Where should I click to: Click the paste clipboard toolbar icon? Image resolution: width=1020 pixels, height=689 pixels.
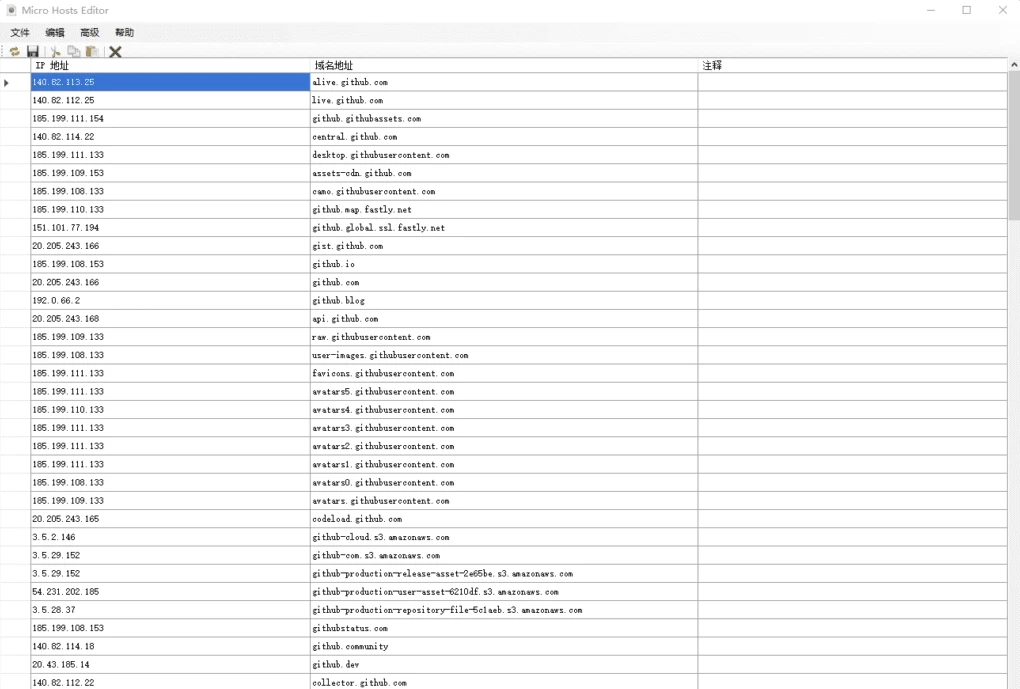92,52
